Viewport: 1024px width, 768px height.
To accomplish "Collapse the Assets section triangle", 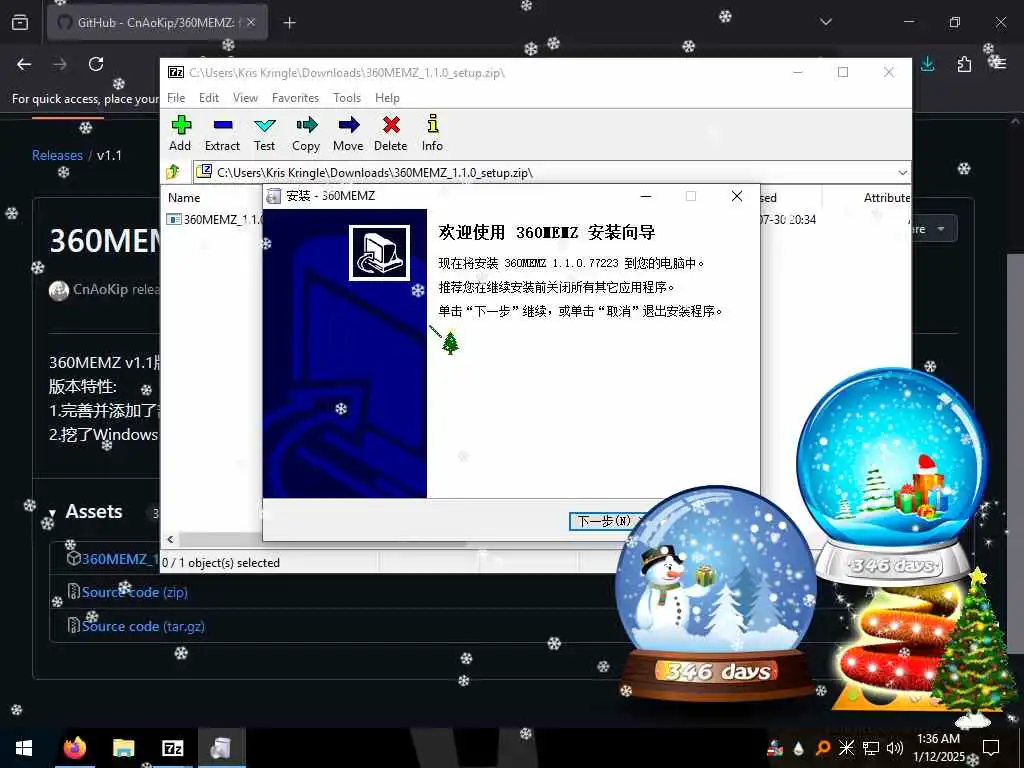I will [52, 513].
